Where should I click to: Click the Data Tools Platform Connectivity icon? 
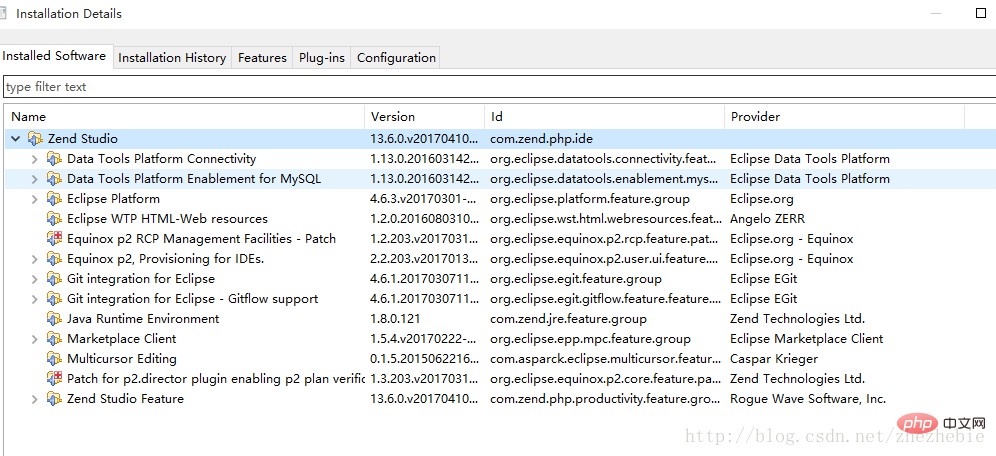point(54,159)
